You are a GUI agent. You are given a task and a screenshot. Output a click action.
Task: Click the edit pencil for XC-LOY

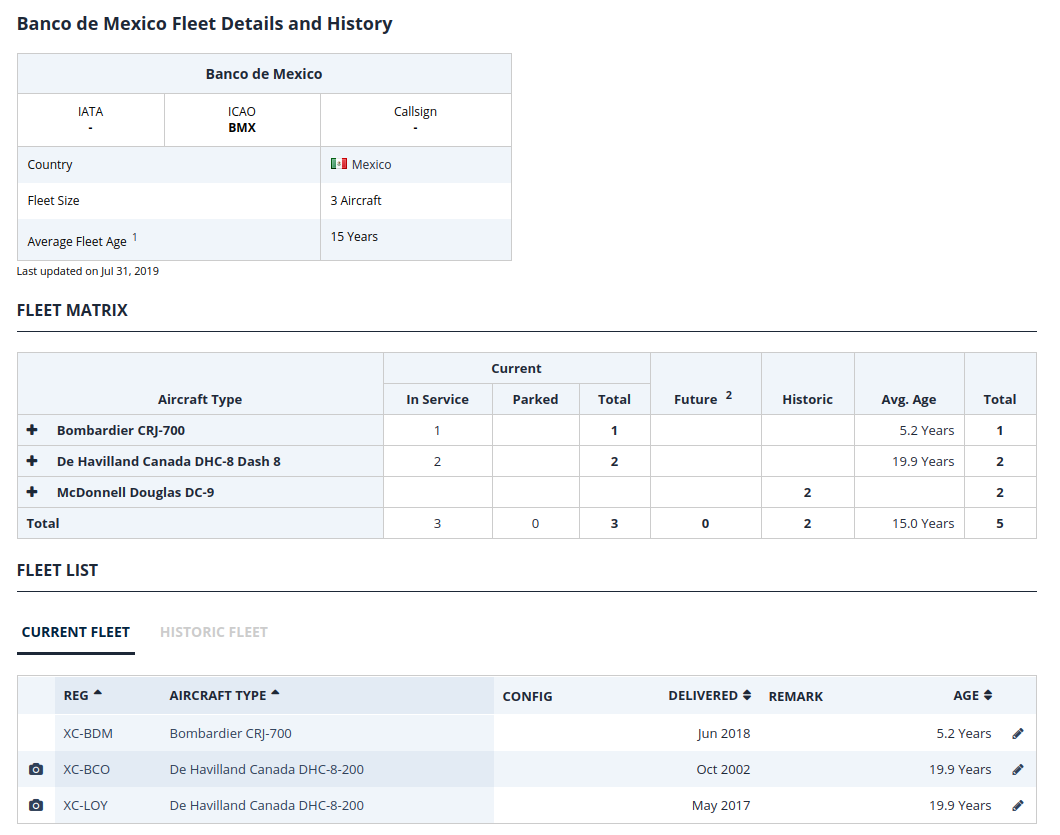click(1017, 805)
